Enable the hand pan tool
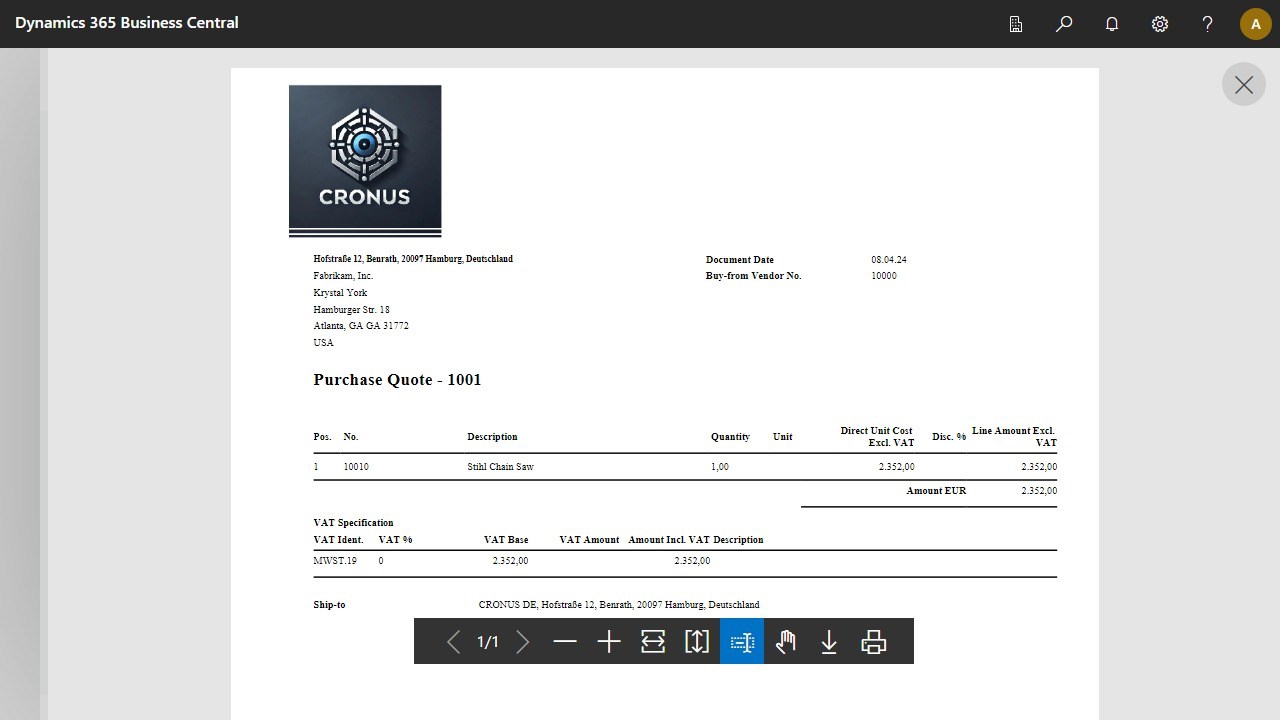 [x=786, y=641]
